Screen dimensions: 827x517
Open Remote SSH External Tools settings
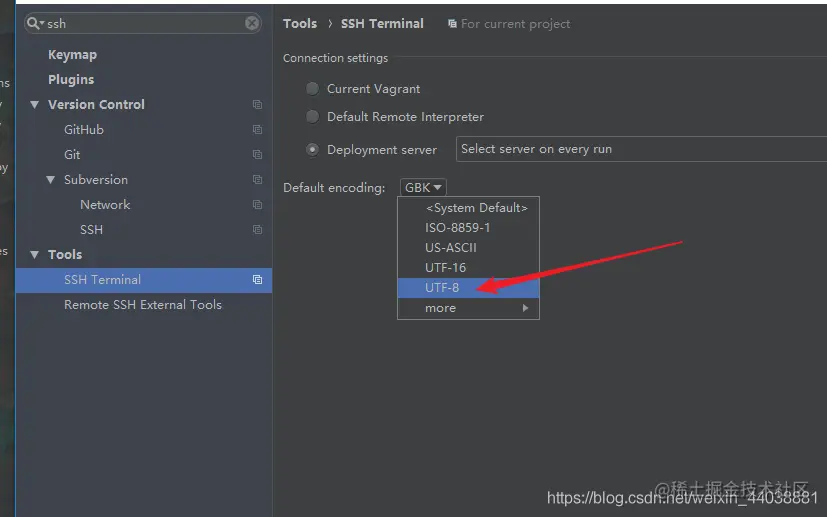pos(142,305)
